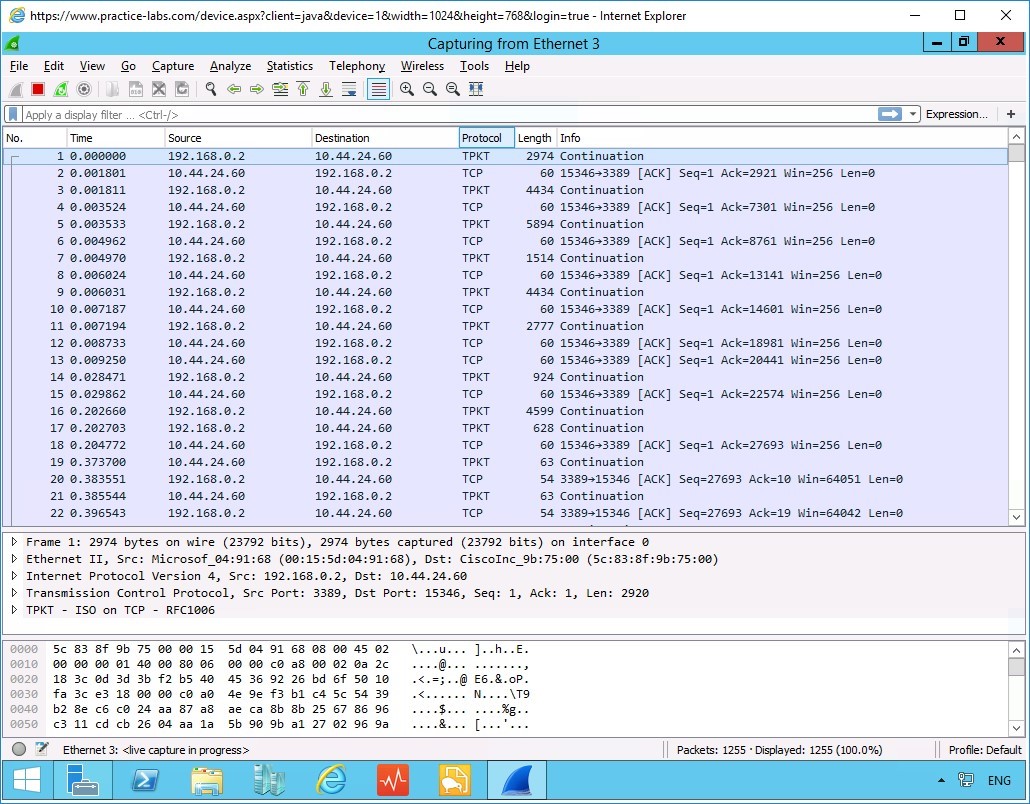Image resolution: width=1030 pixels, height=804 pixels.
Task: Click the Resize columns to content icon
Action: pyautogui.click(x=476, y=89)
